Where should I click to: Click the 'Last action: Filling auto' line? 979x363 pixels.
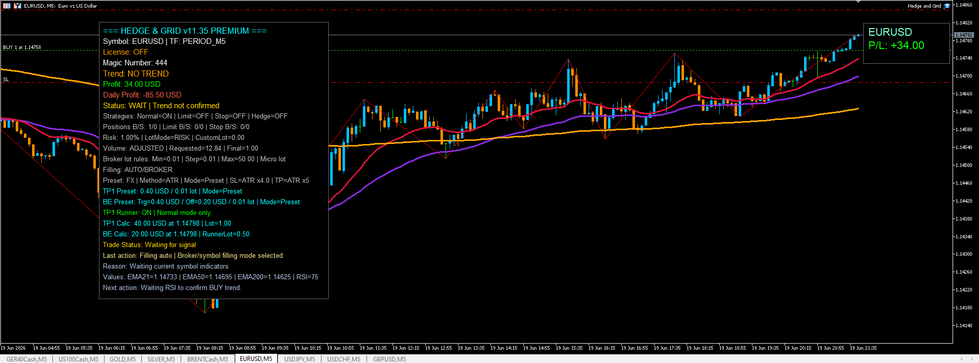(193, 256)
